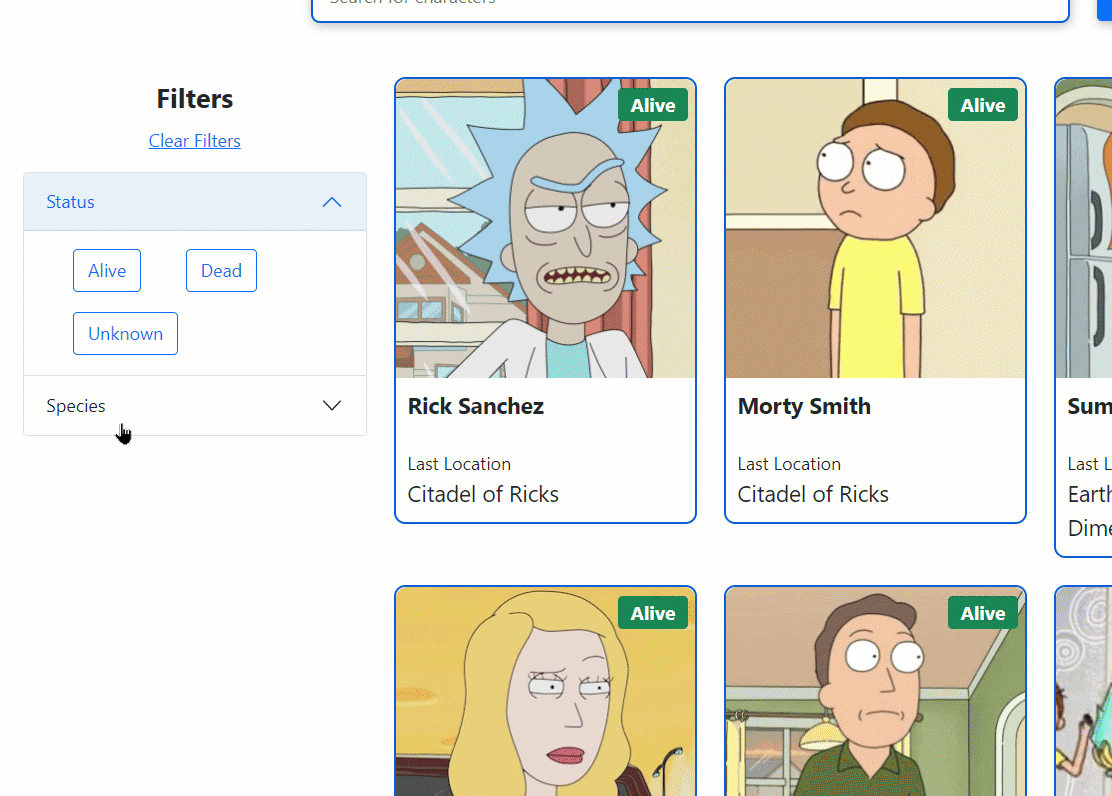This screenshot has height=796, width=1112.
Task: Click the blonde woman's Alive badge
Action: pyautogui.click(x=653, y=613)
